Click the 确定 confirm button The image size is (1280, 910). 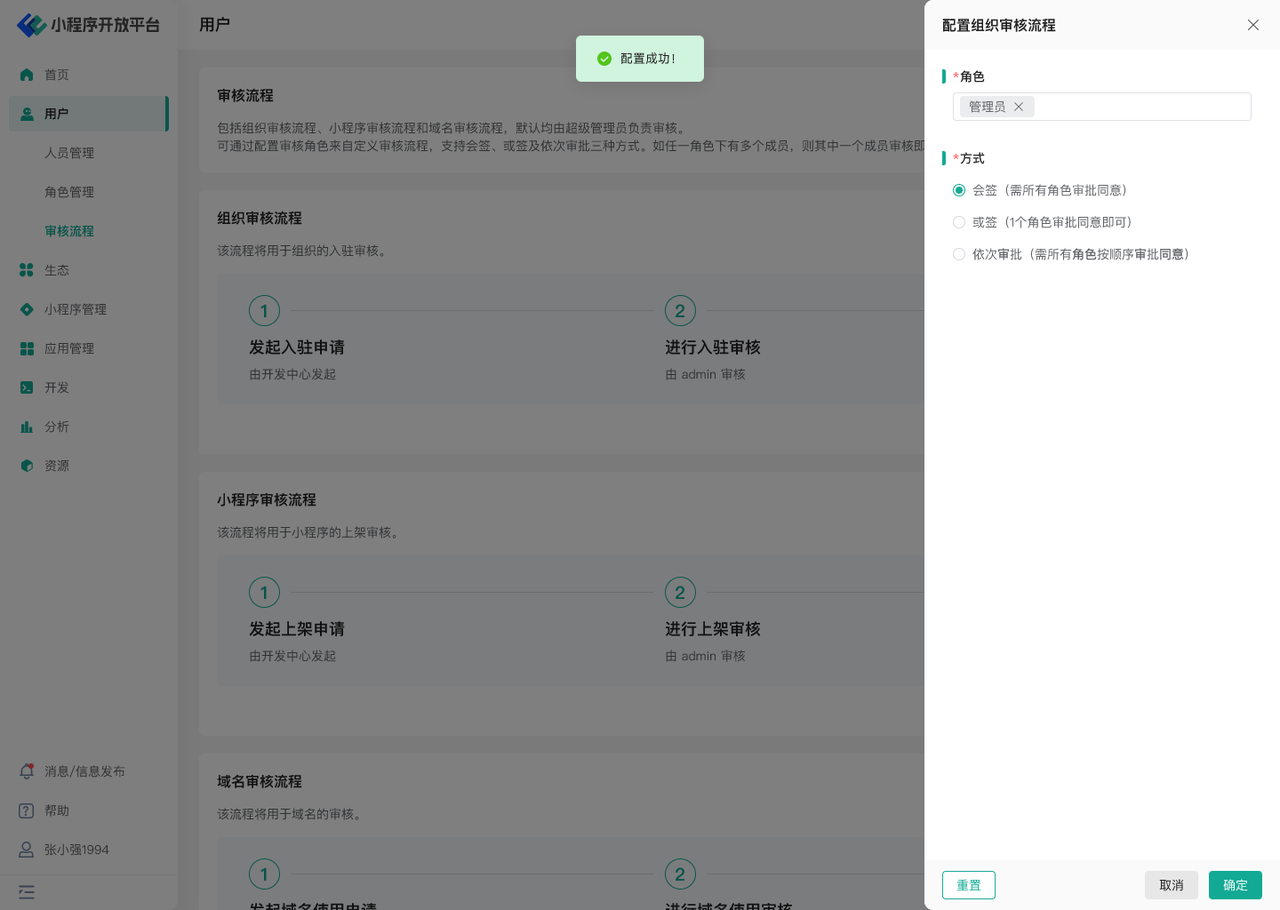1235,885
